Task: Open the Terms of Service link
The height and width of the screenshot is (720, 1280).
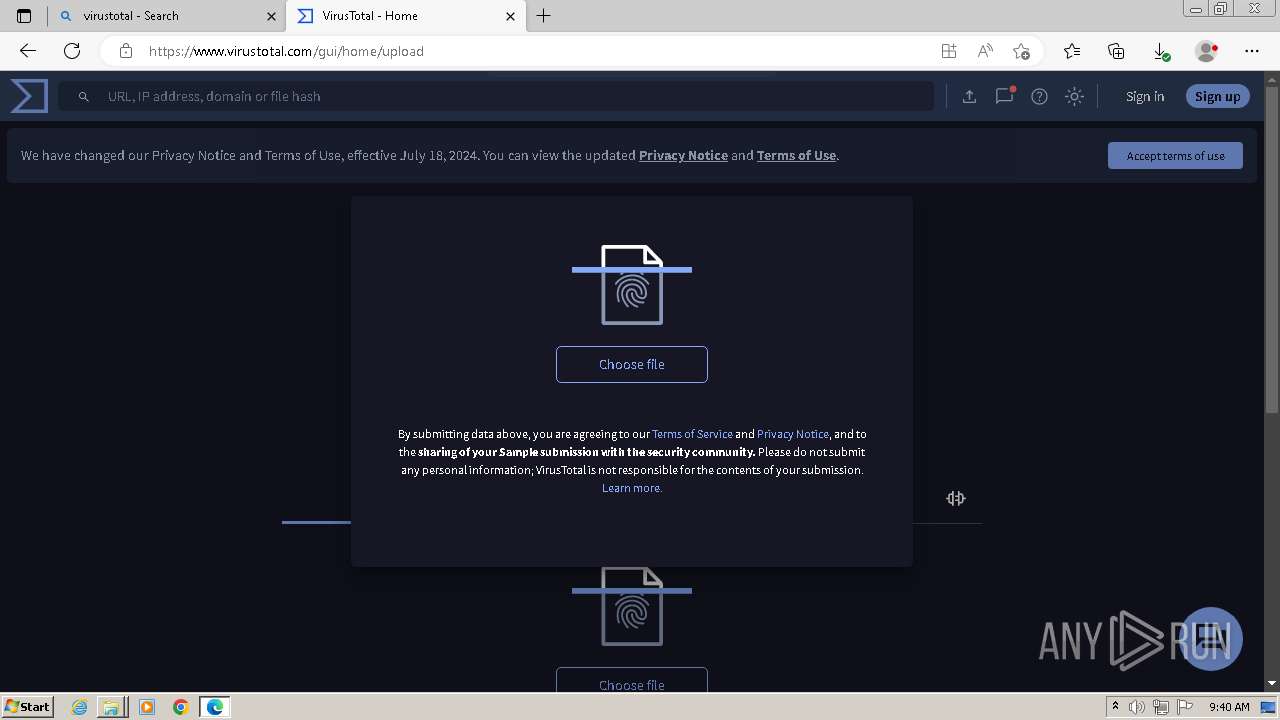Action: [x=692, y=434]
